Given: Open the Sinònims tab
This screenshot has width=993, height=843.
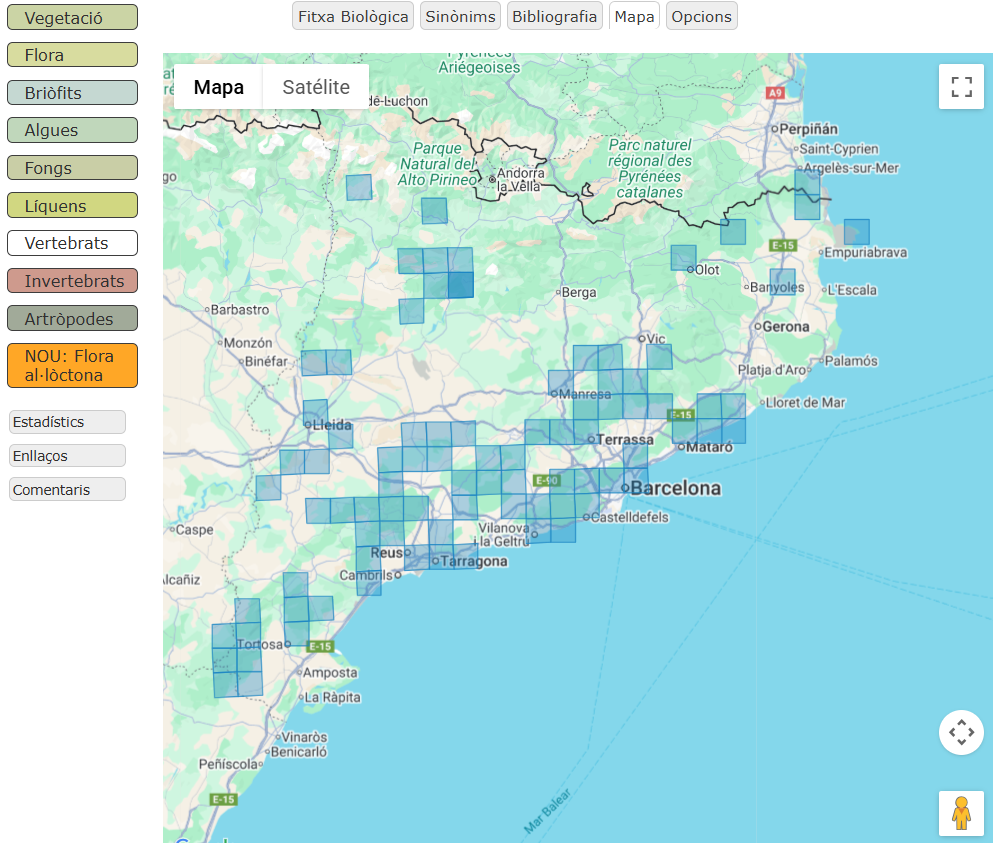Looking at the screenshot, I should pos(459,15).
